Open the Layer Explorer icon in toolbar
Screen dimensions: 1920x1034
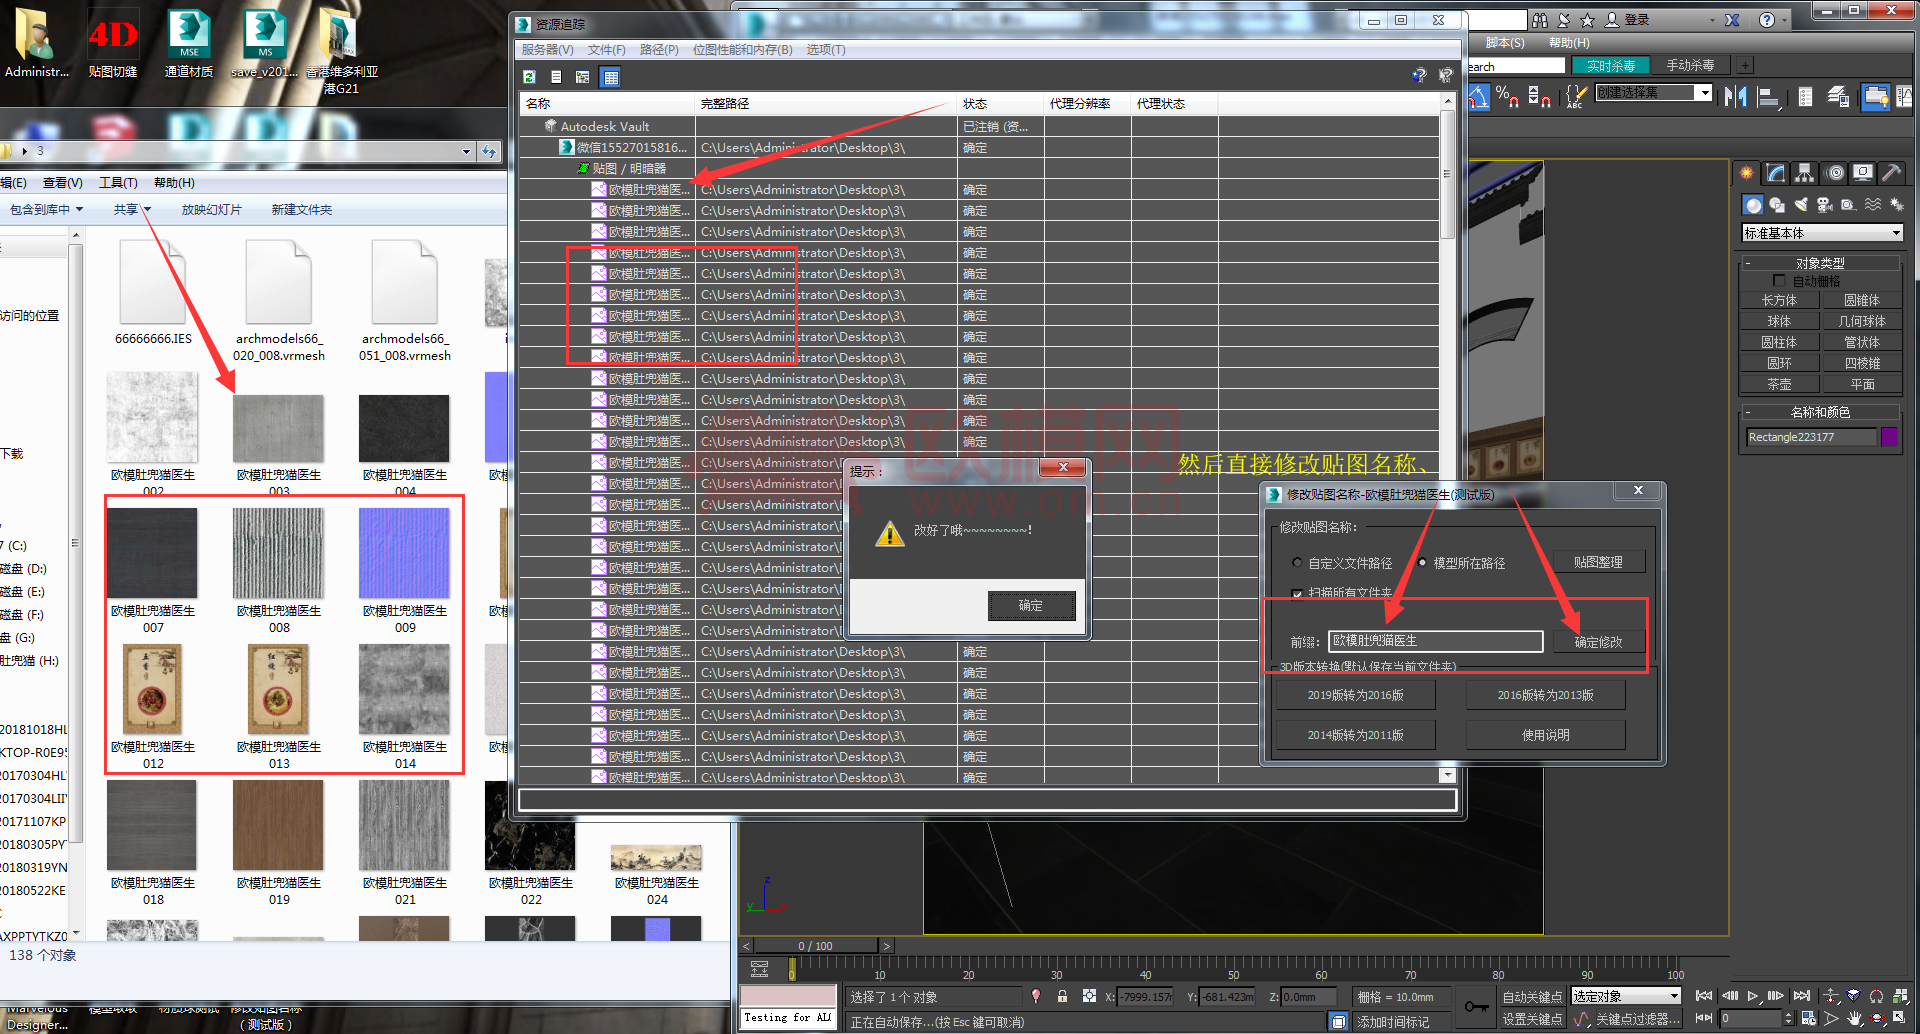[x=1838, y=96]
